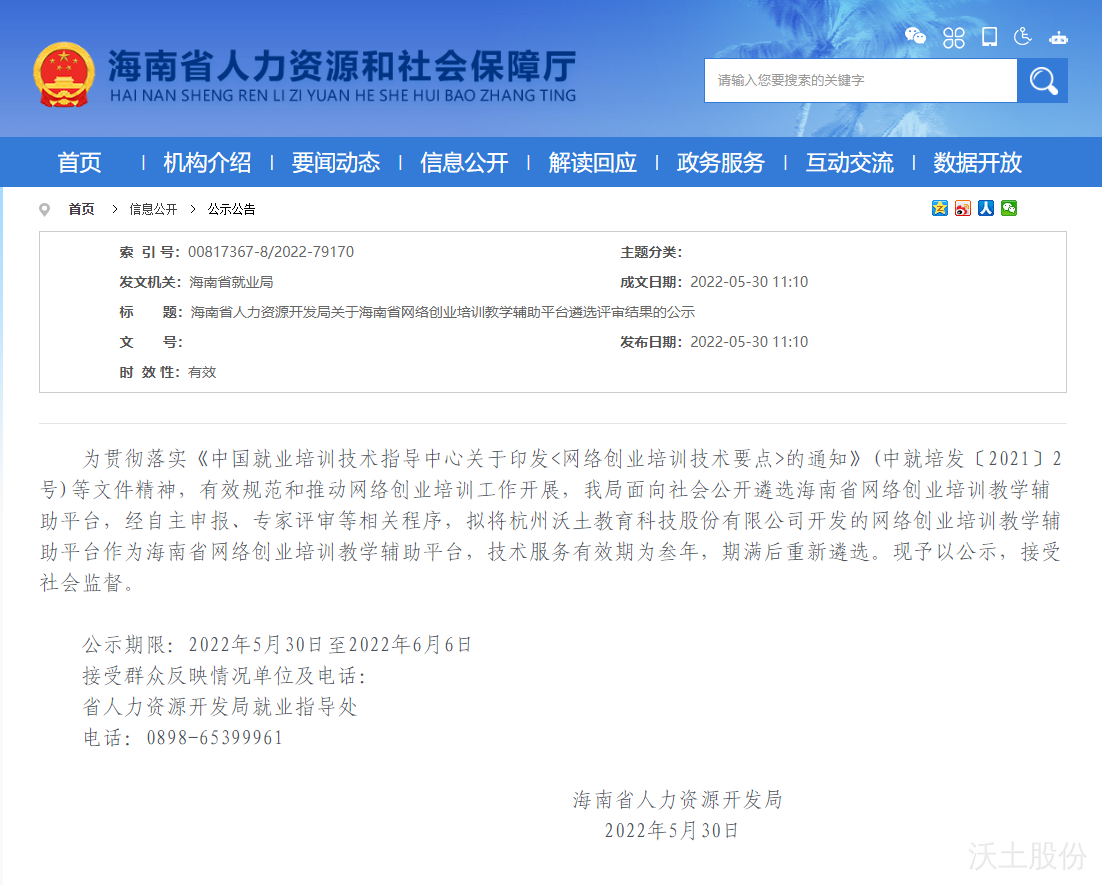Share to Sina Weibo icon

point(962,208)
